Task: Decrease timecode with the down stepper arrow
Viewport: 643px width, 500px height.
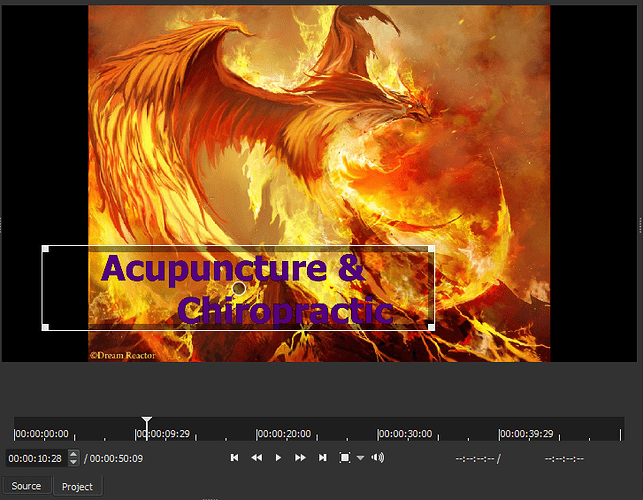Action: (x=73, y=462)
